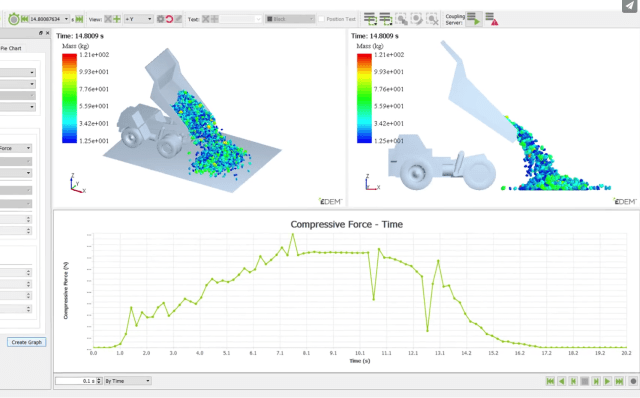Click the dashed-box group selection icon

[x=401, y=19]
